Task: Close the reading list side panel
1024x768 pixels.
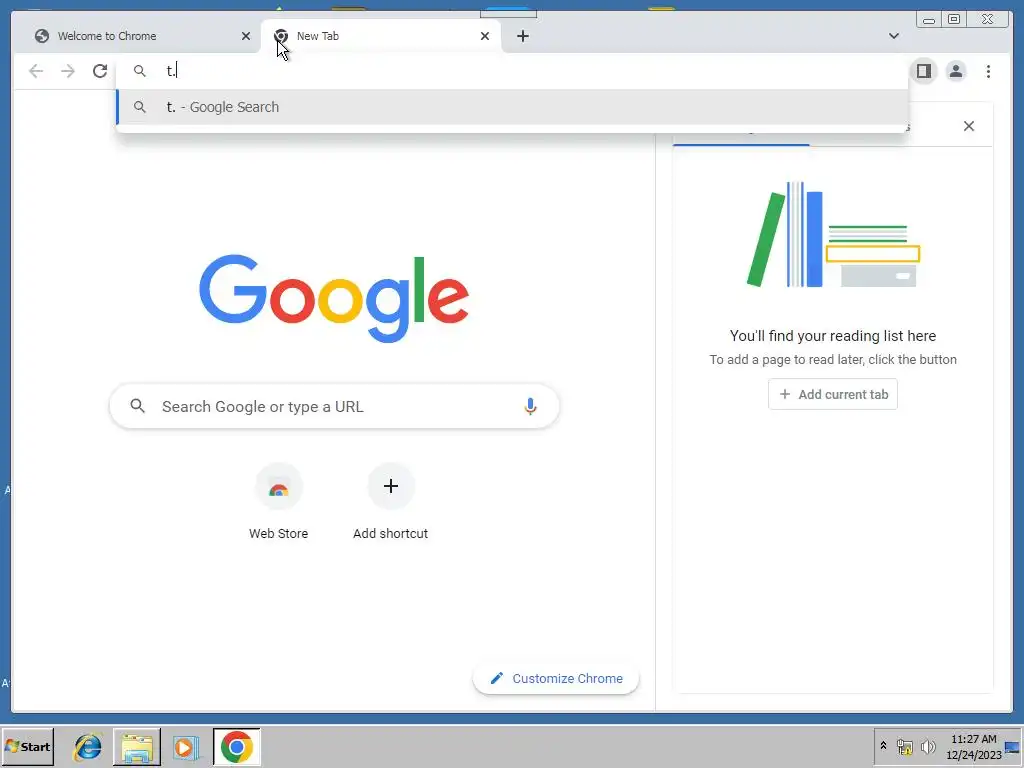Action: [968, 126]
